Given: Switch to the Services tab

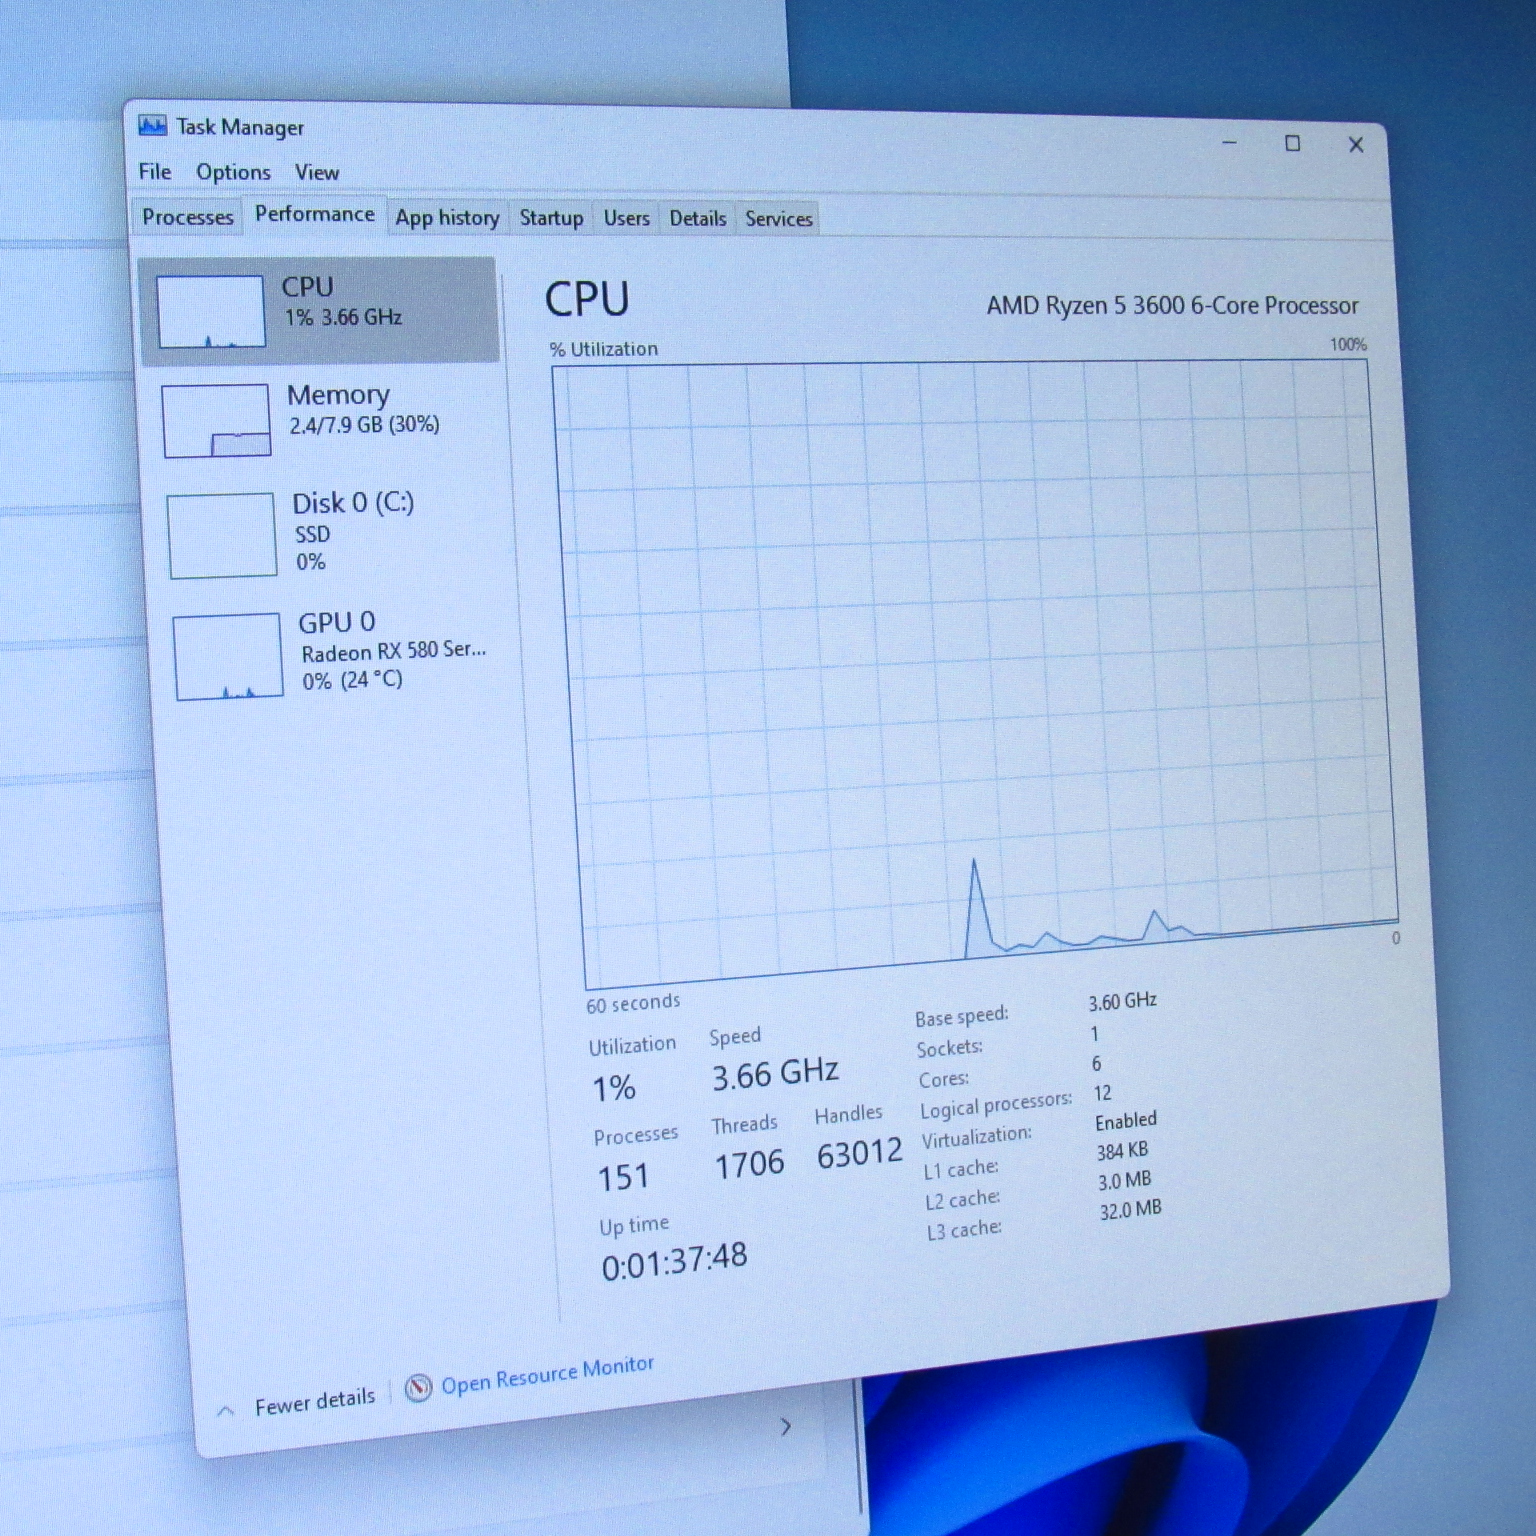Looking at the screenshot, I should point(778,219).
